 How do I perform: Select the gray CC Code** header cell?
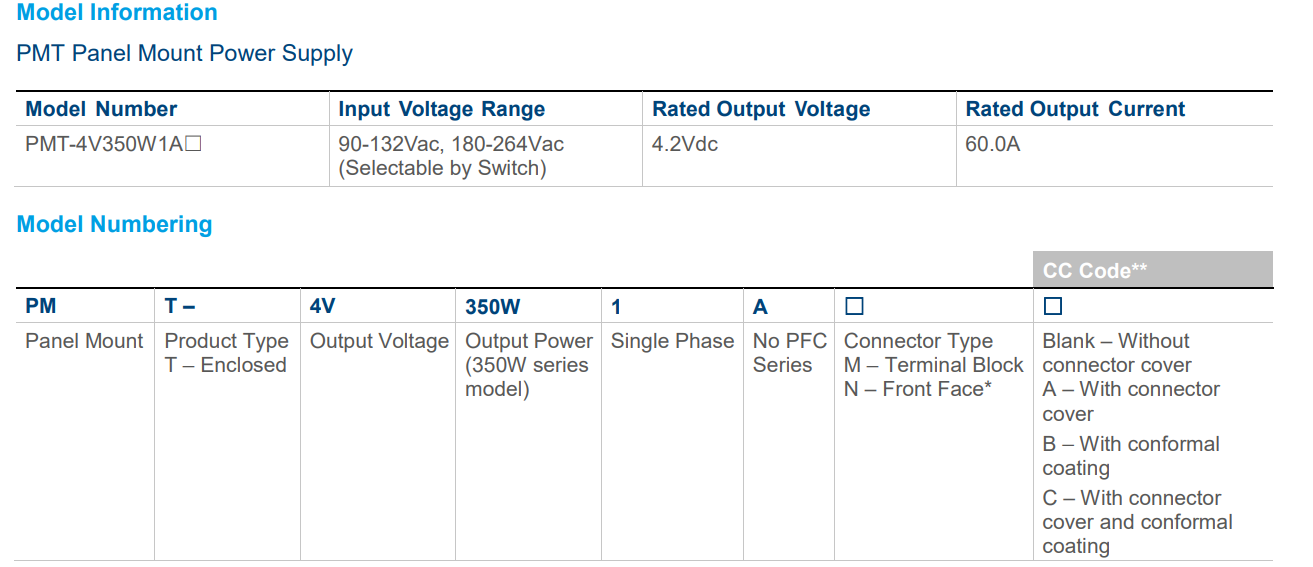click(1152, 270)
